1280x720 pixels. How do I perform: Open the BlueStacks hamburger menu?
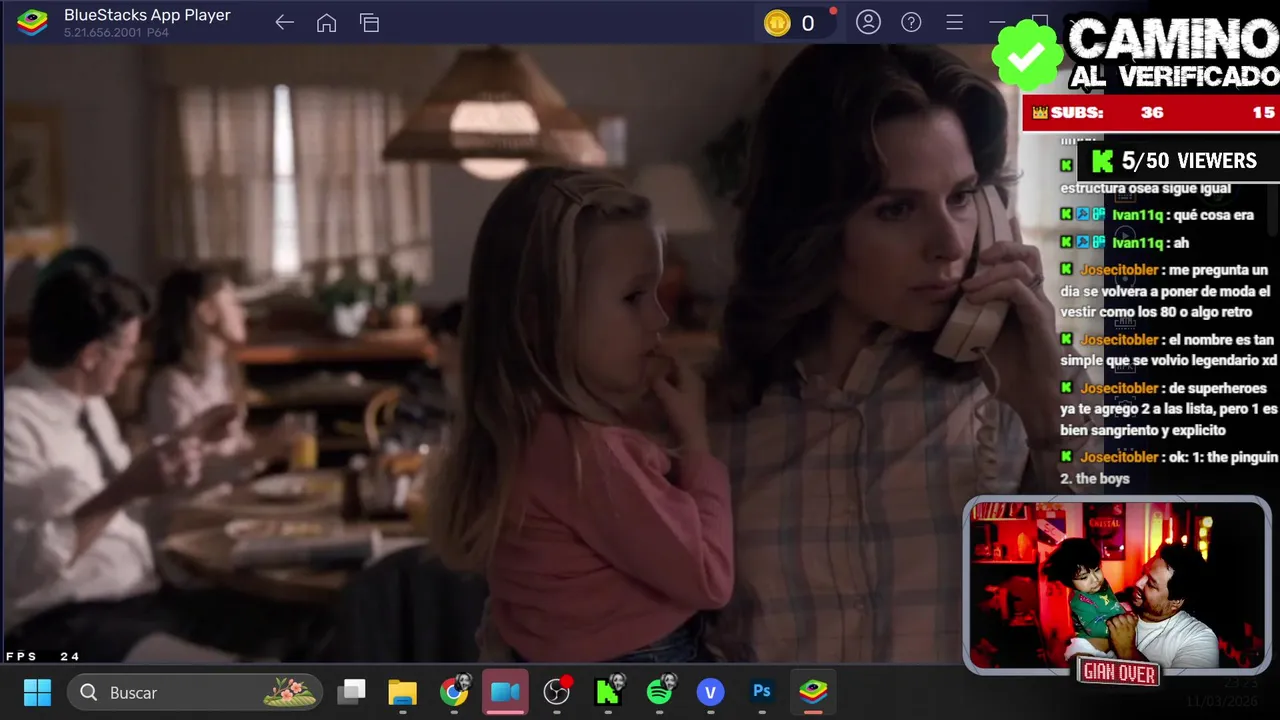click(954, 22)
